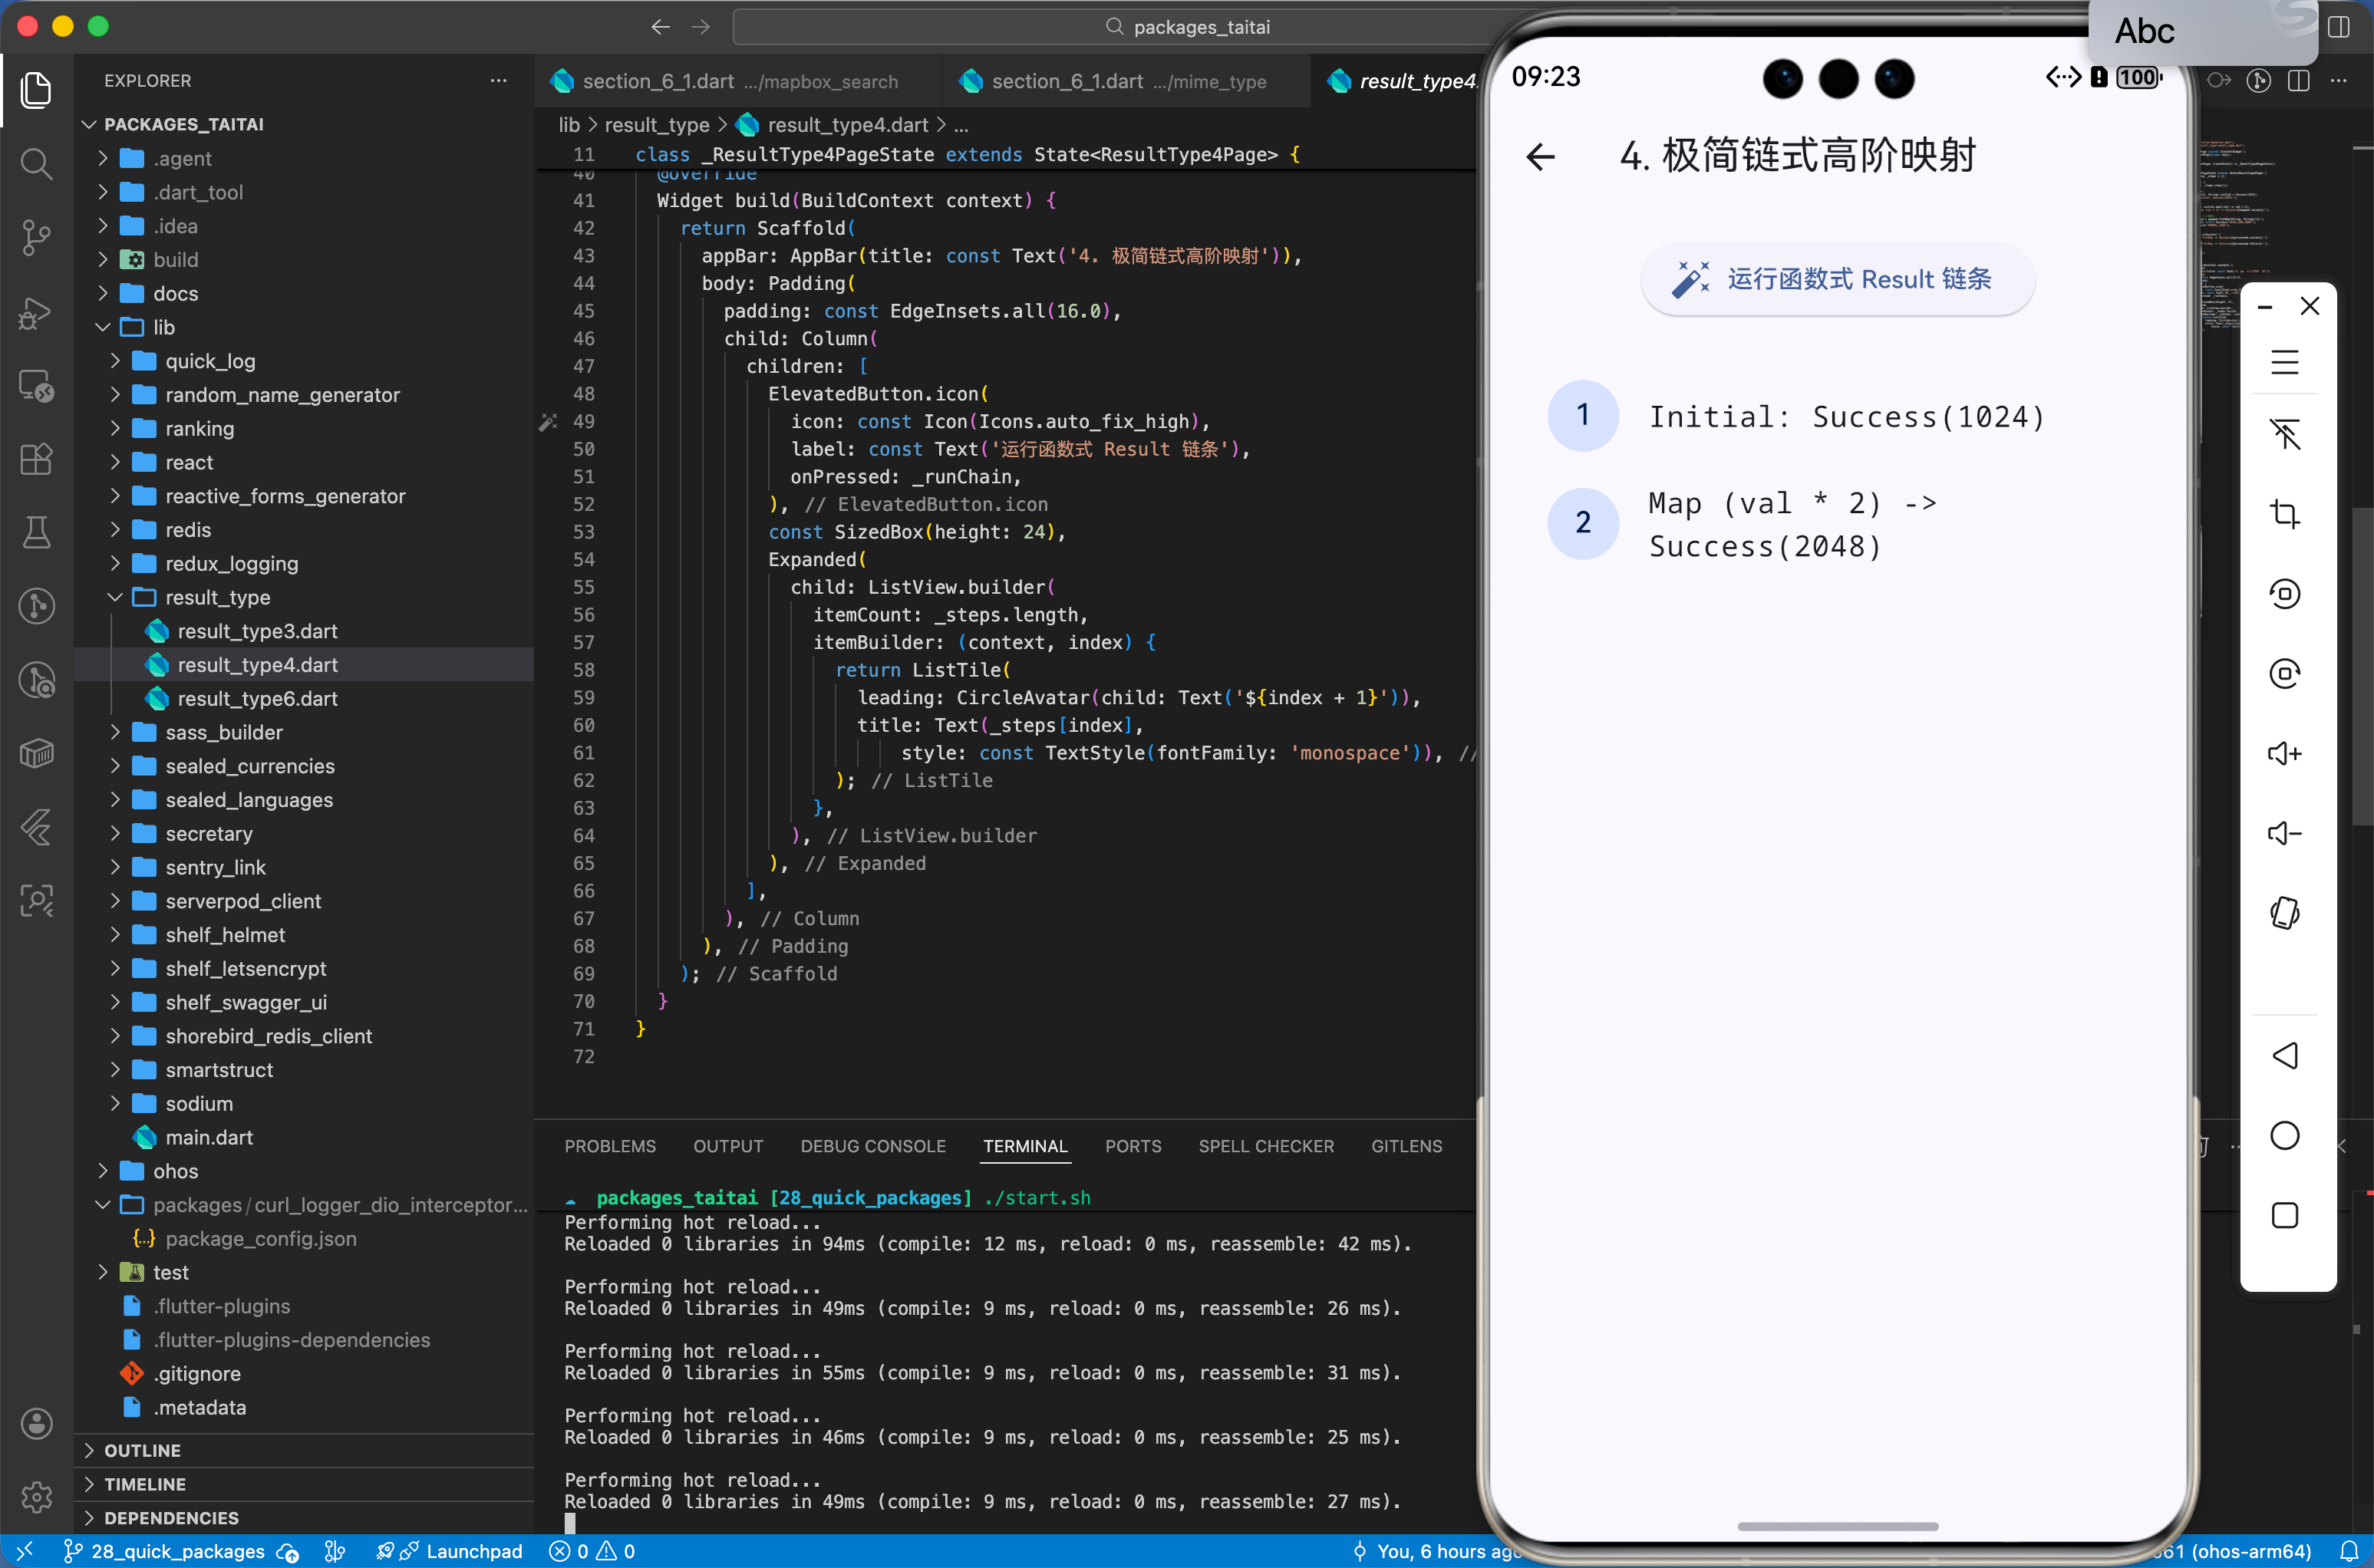Expand the sass_builder folder
Viewport: 2374px width, 1568px height.
coord(223,732)
